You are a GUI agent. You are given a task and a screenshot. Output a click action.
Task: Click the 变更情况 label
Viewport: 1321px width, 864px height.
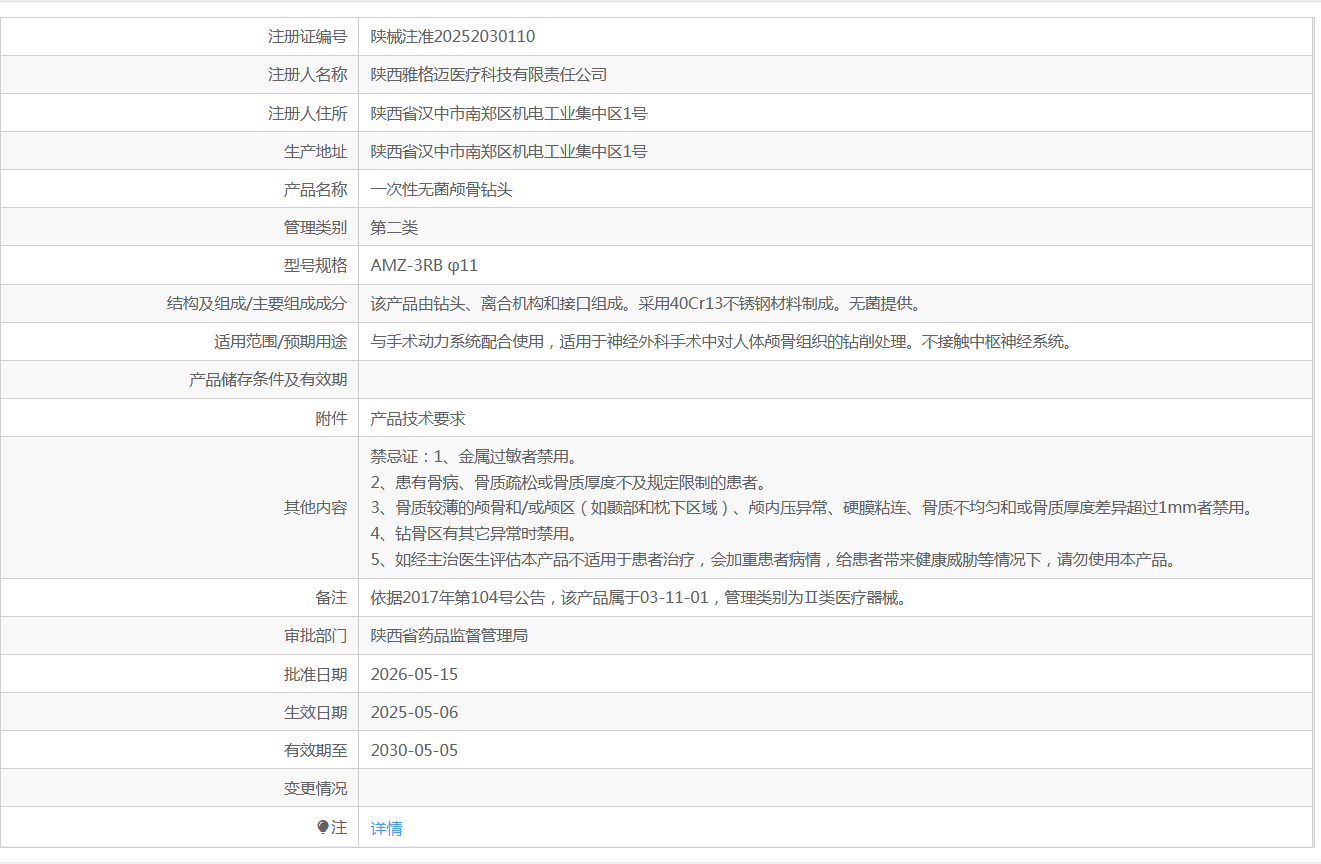[x=316, y=788]
